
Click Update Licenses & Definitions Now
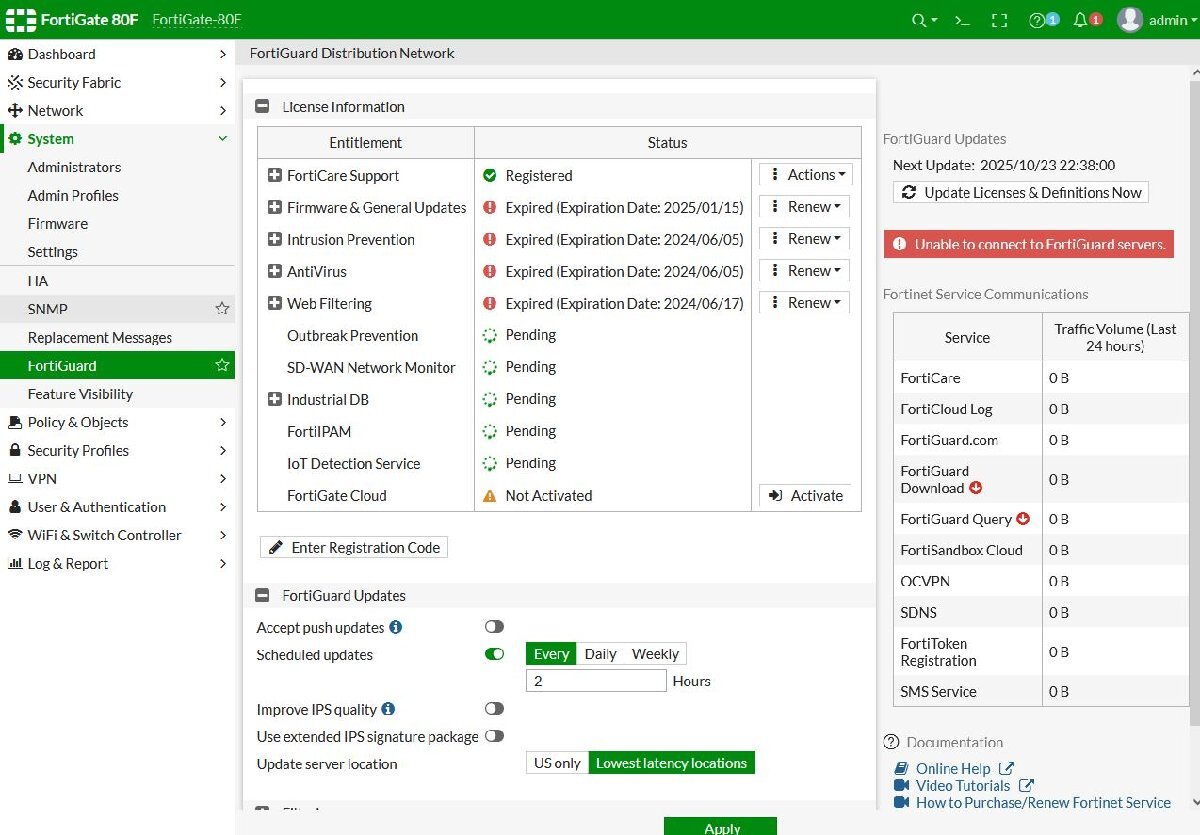1021,192
